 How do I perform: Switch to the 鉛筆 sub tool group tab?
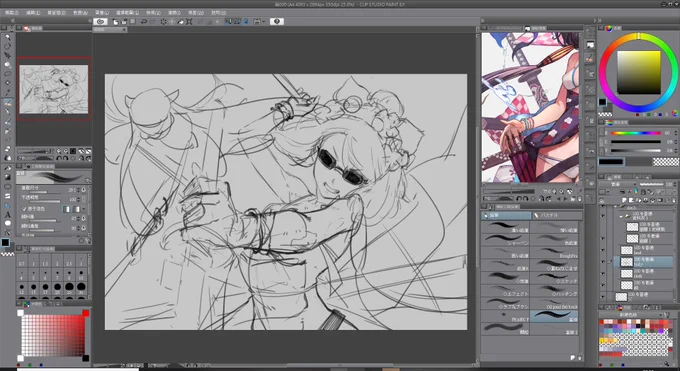506,215
